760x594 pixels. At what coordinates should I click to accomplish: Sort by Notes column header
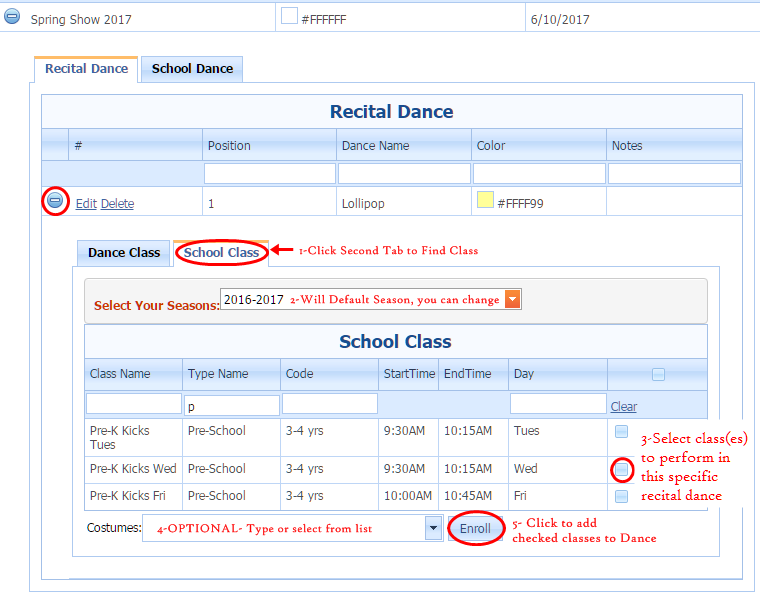[x=627, y=146]
